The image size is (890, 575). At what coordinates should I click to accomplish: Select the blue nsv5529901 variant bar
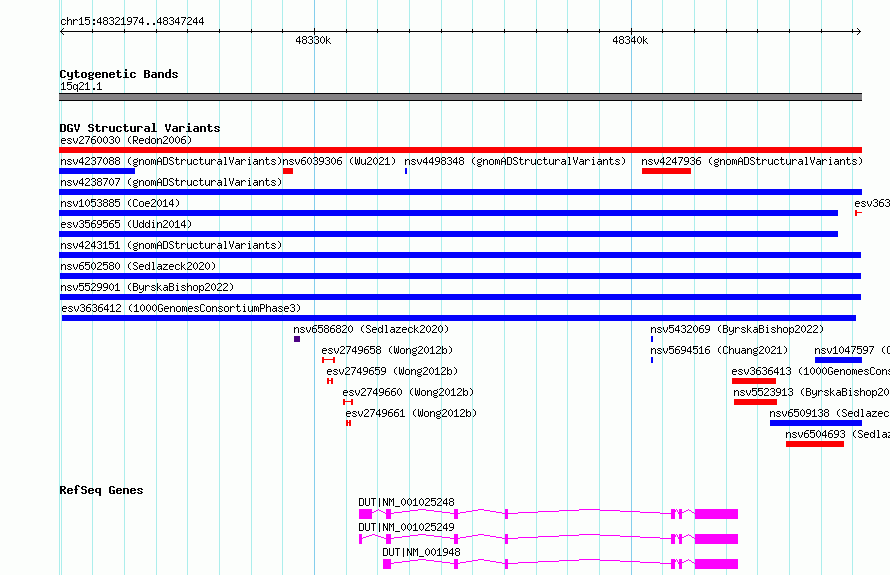tap(460, 297)
